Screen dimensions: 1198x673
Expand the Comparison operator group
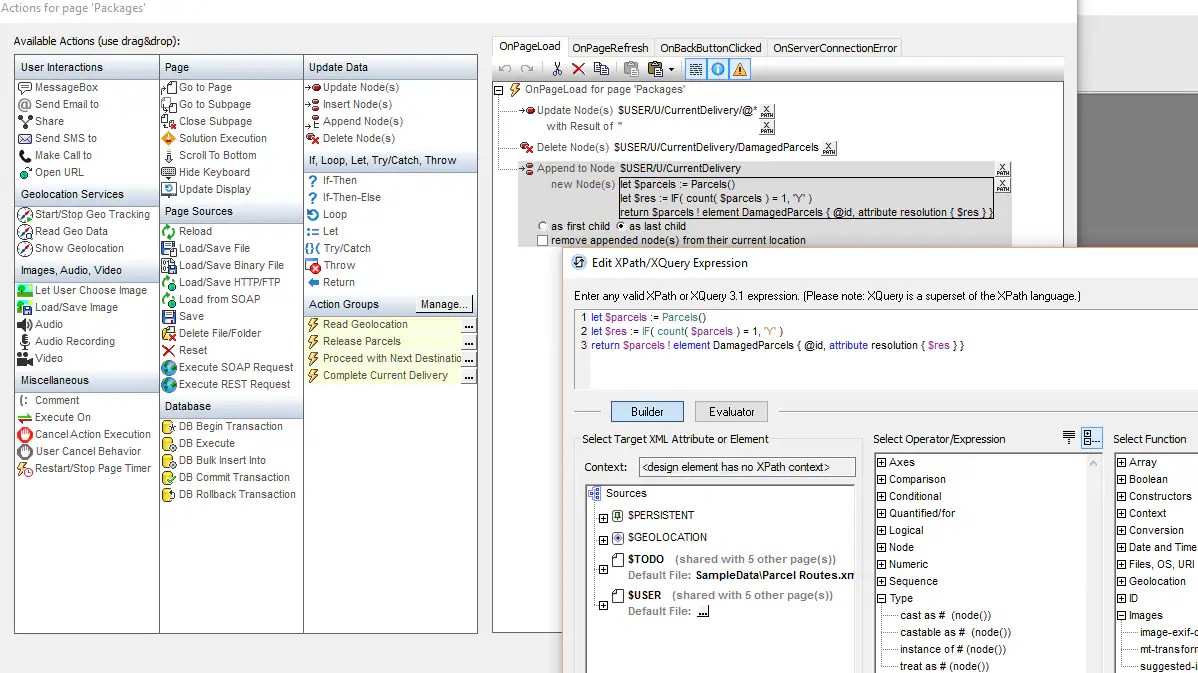click(882, 480)
